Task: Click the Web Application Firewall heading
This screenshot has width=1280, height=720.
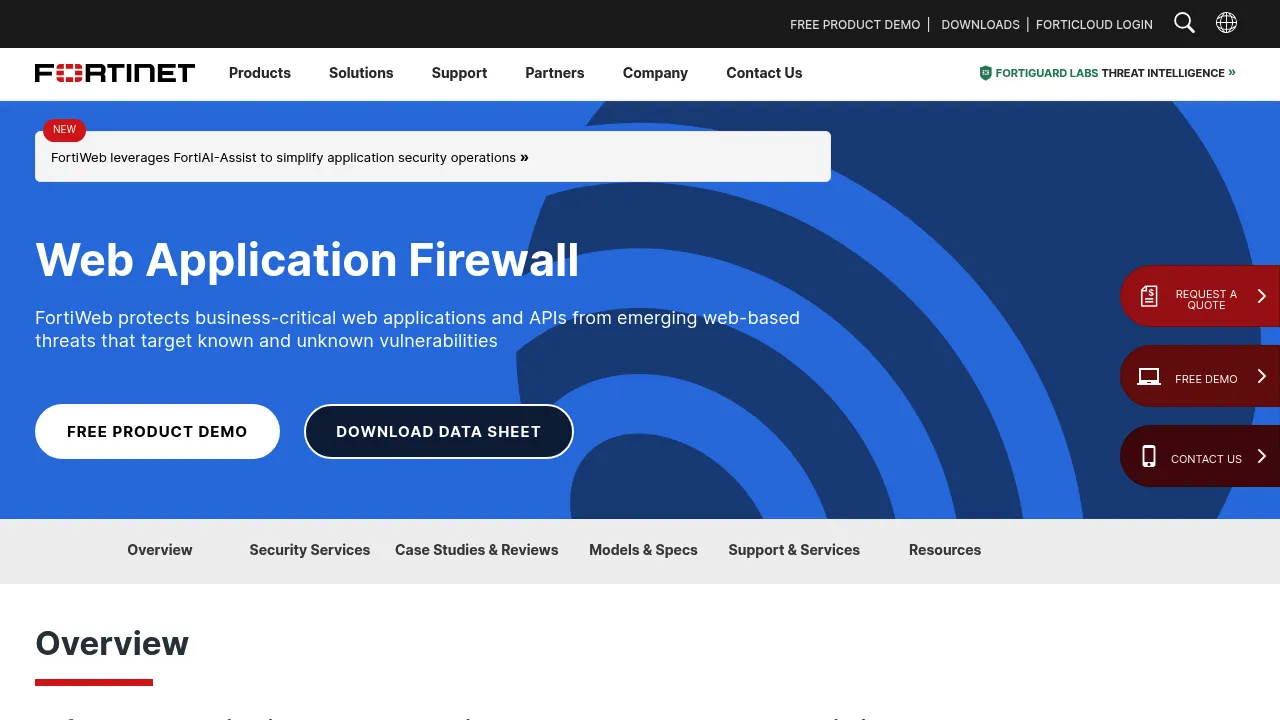Action: click(x=307, y=260)
